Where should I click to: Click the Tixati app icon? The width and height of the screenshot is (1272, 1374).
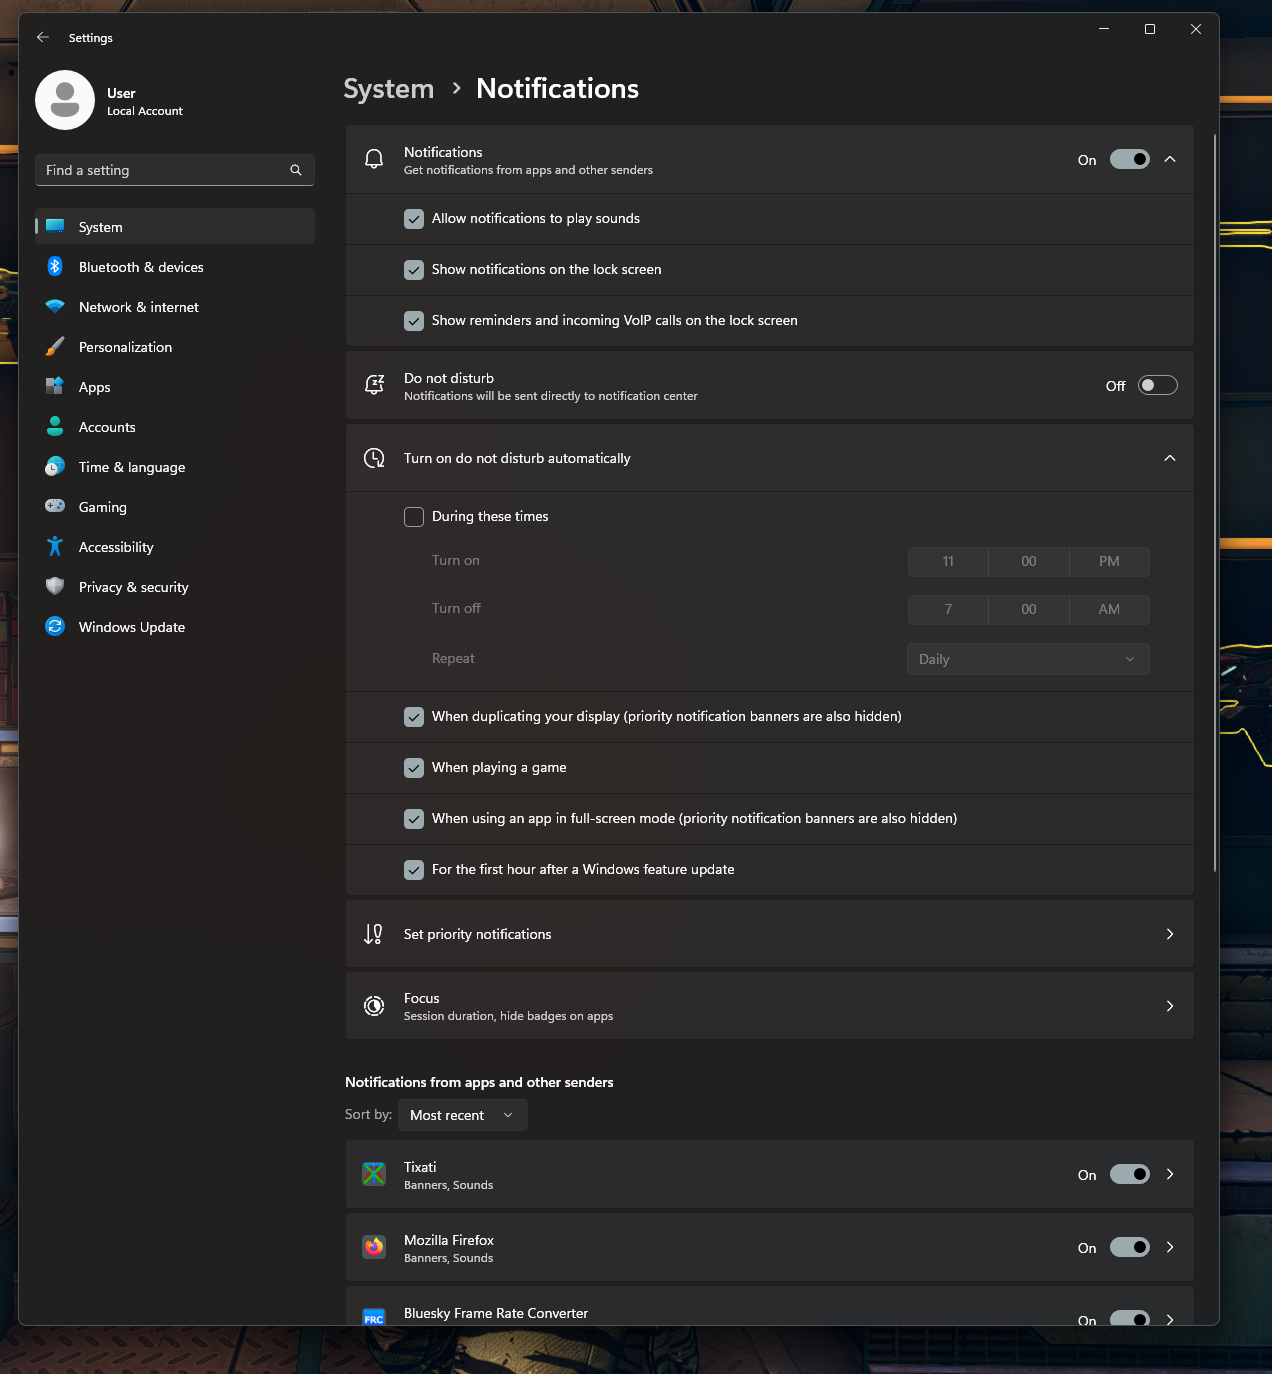tap(374, 1174)
